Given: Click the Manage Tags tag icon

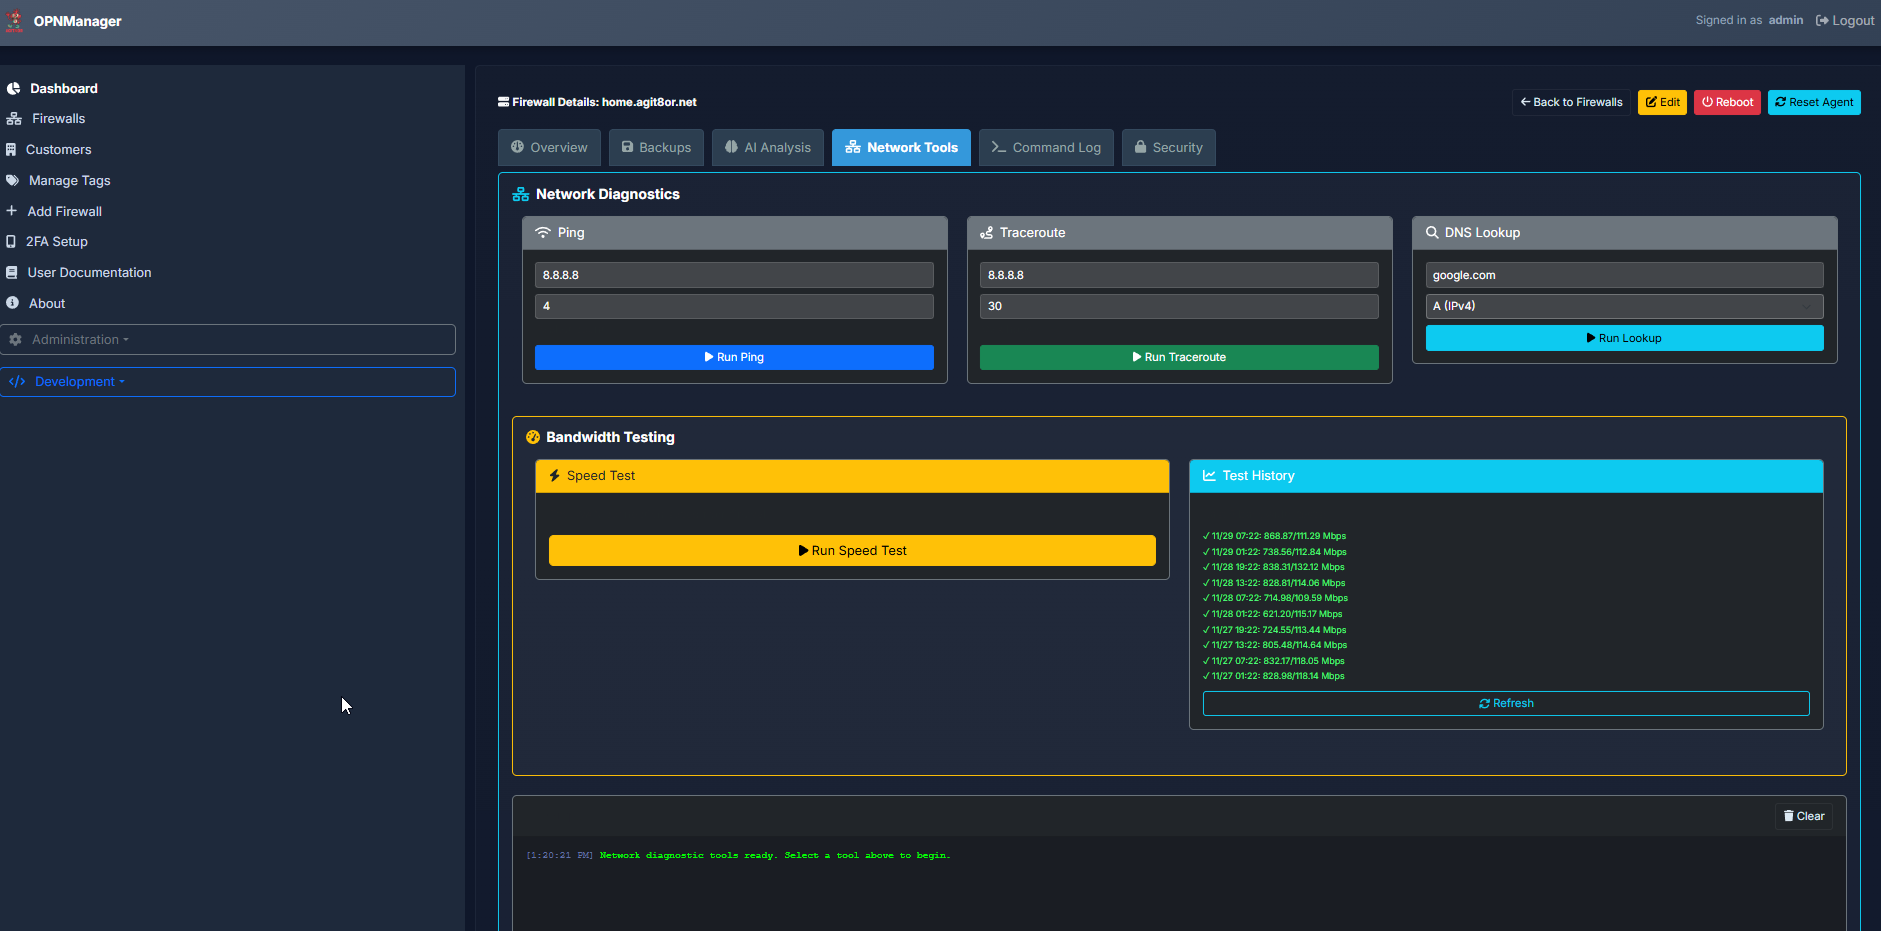Looking at the screenshot, I should [12, 180].
